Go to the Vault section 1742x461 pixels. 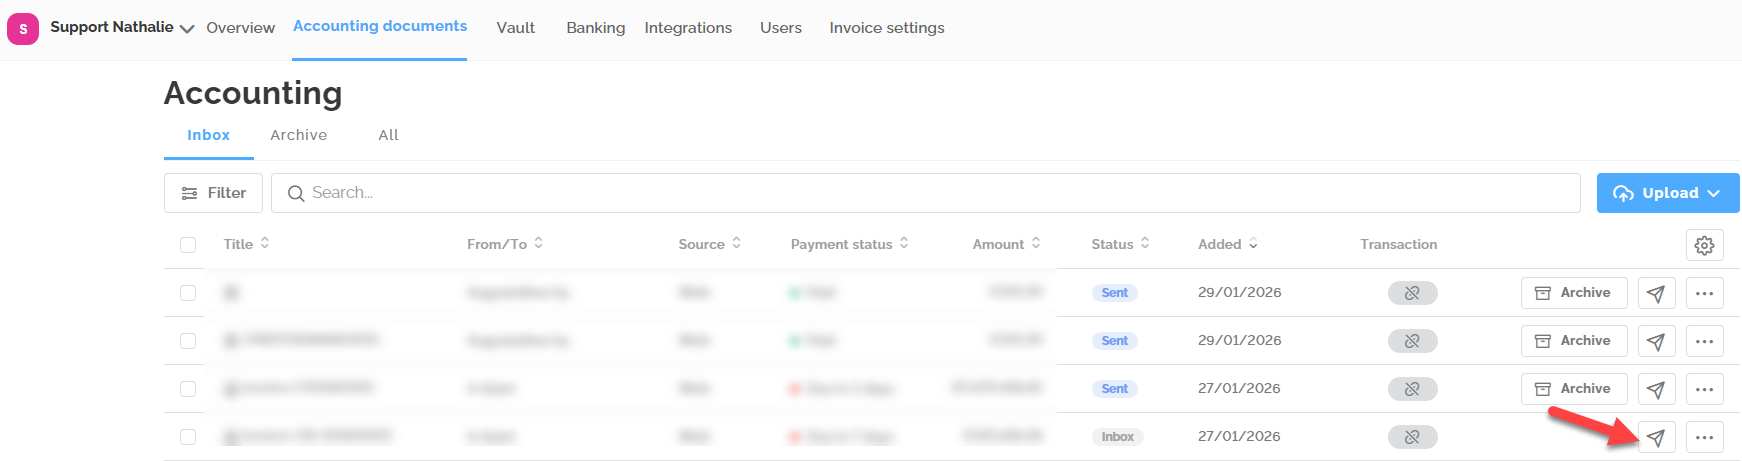[x=516, y=28]
